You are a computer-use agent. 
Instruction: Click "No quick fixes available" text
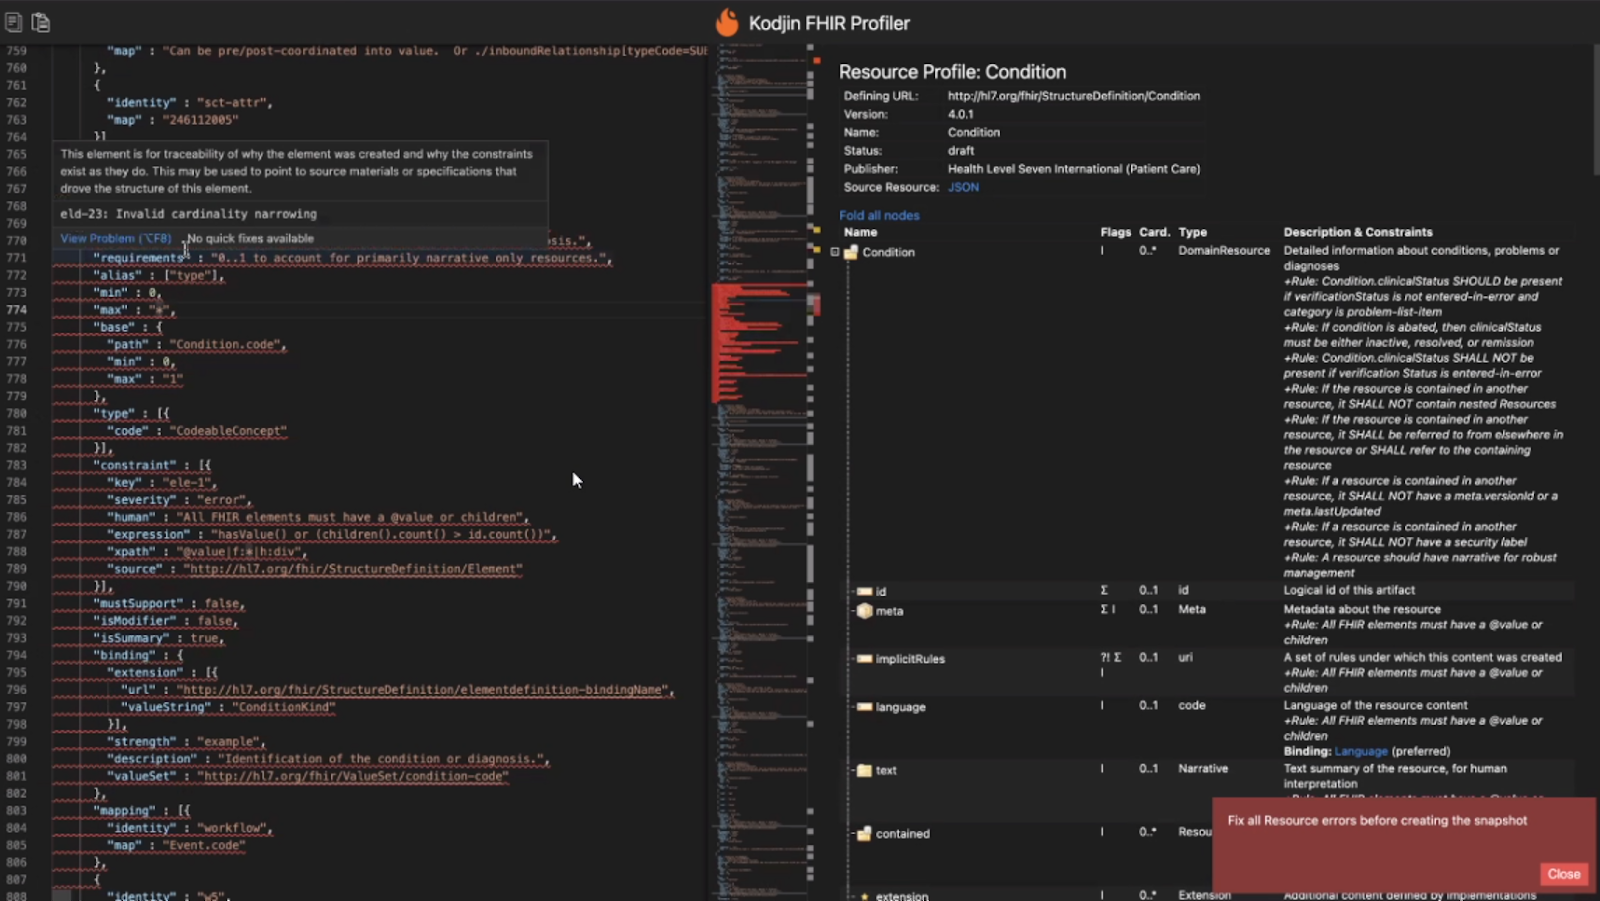click(x=251, y=238)
